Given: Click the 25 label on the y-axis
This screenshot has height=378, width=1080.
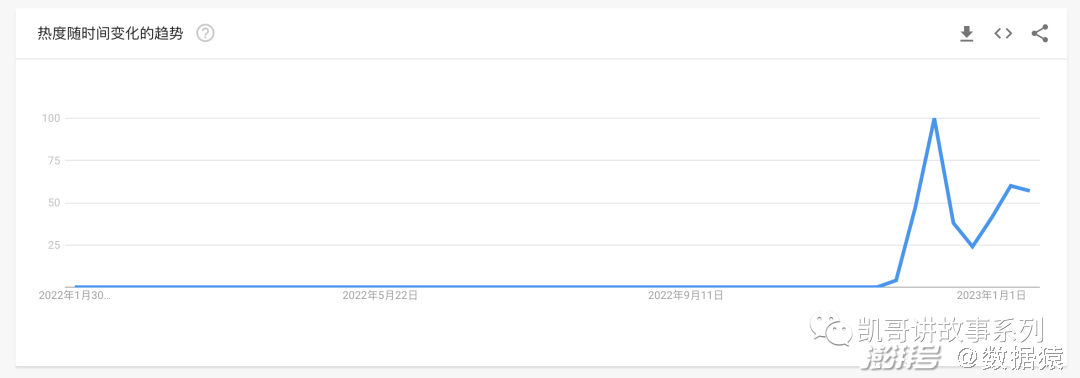Looking at the screenshot, I should point(54,245).
